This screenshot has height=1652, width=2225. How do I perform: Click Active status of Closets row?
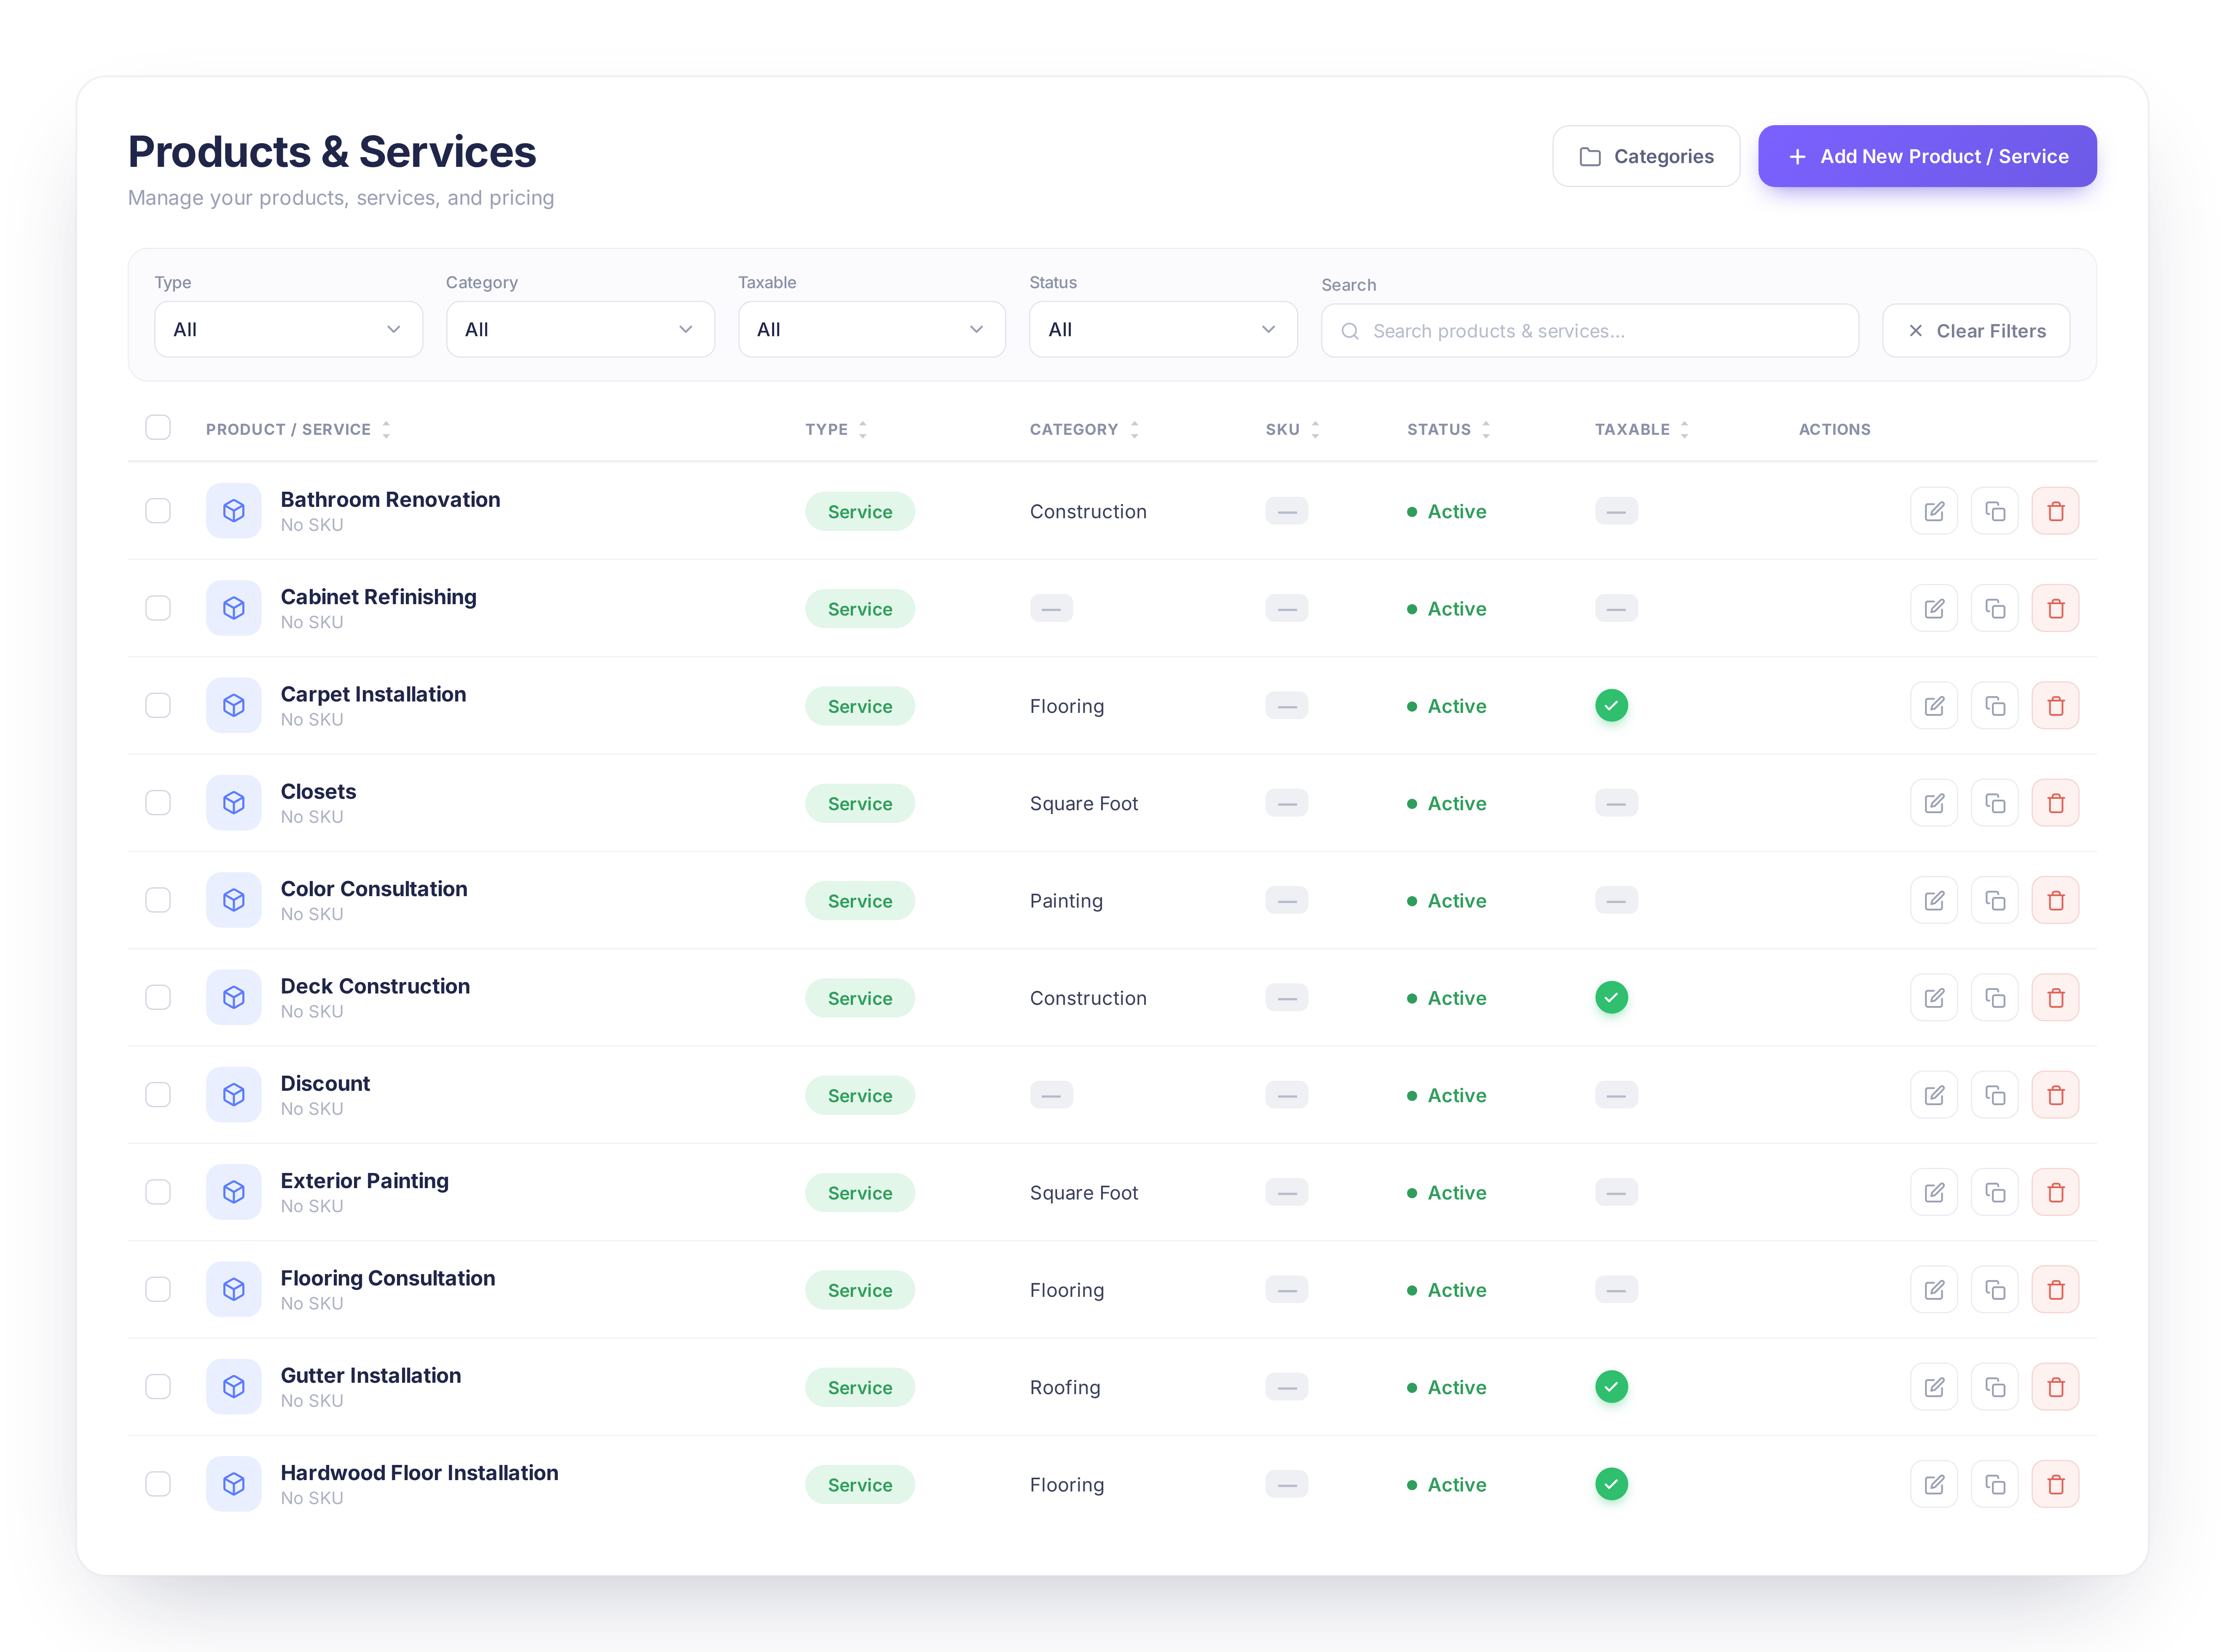click(1447, 803)
